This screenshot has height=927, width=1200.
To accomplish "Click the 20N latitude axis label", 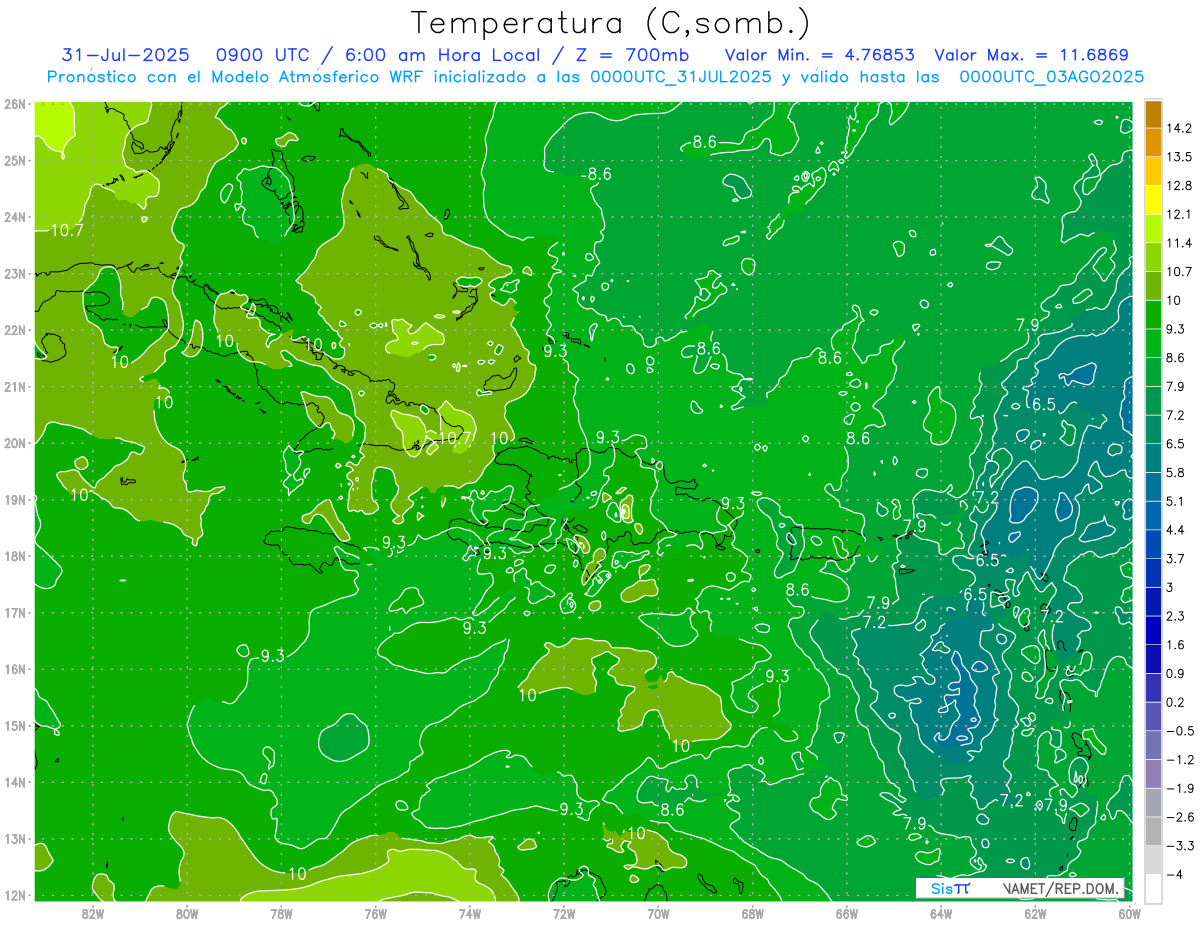I will (14, 443).
